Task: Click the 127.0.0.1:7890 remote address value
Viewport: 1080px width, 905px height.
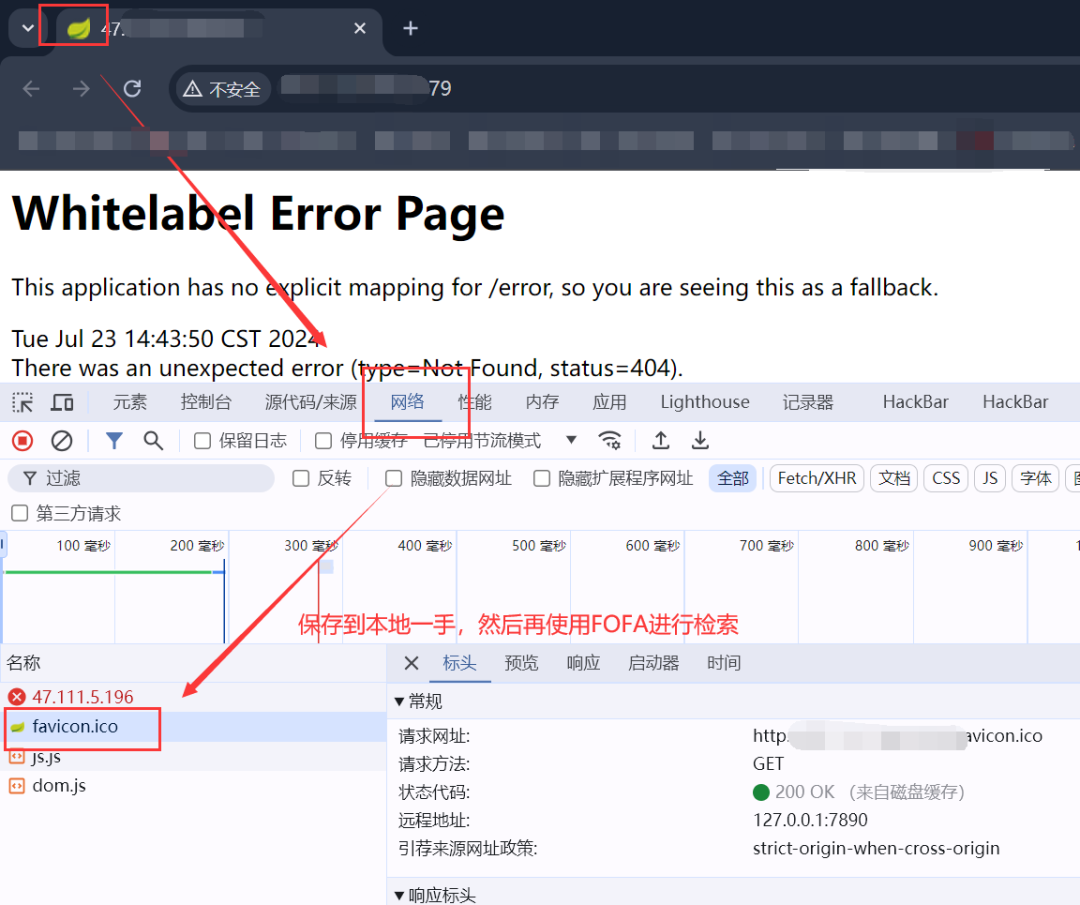Action: pyautogui.click(x=810, y=820)
